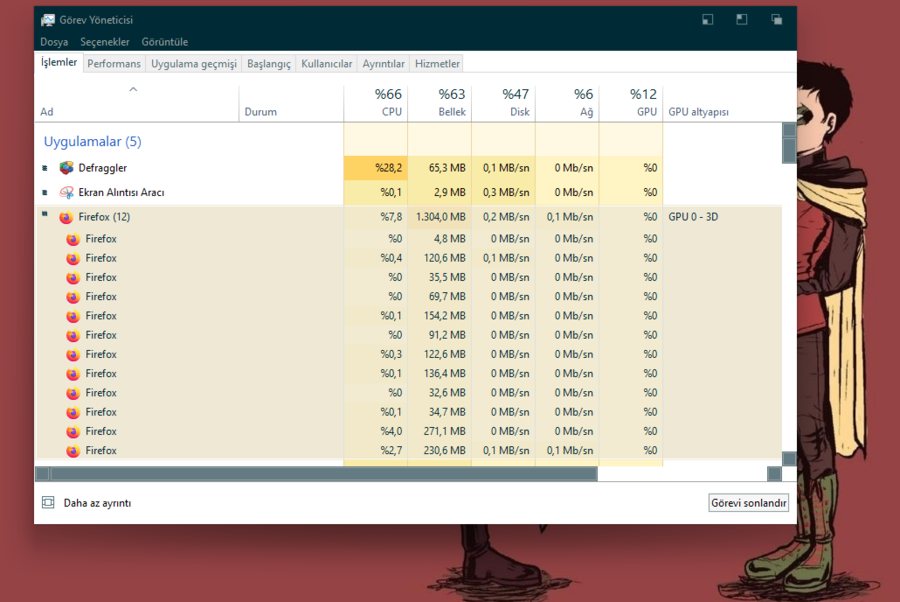Click the Görev Yöneticisi title bar icon
This screenshot has width=900, height=602.
[x=48, y=20]
